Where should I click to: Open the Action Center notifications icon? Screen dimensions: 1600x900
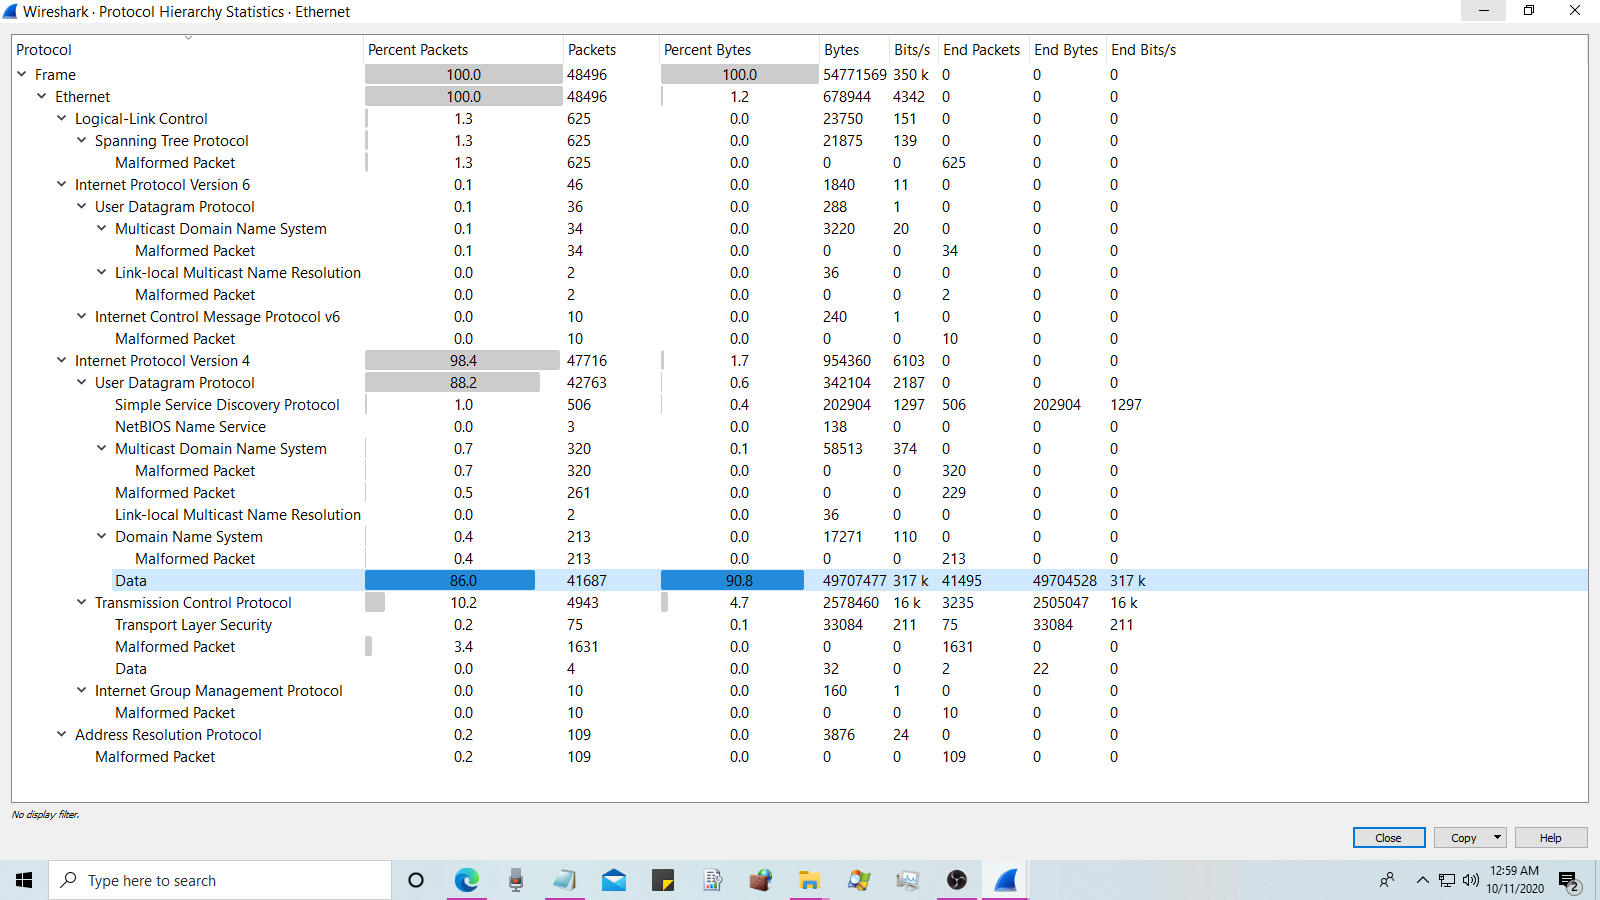[1569, 881]
